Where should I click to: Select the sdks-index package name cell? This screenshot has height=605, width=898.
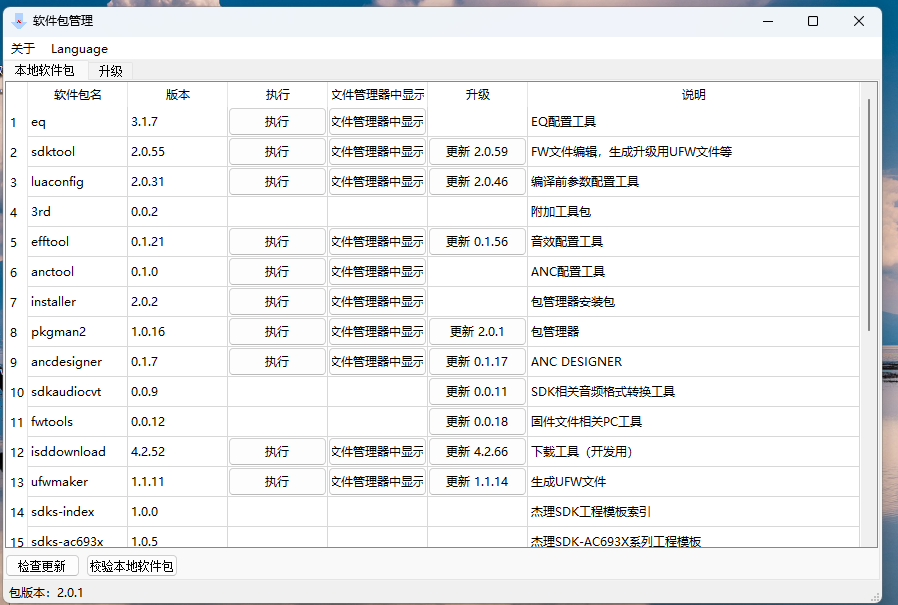pyautogui.click(x=77, y=512)
